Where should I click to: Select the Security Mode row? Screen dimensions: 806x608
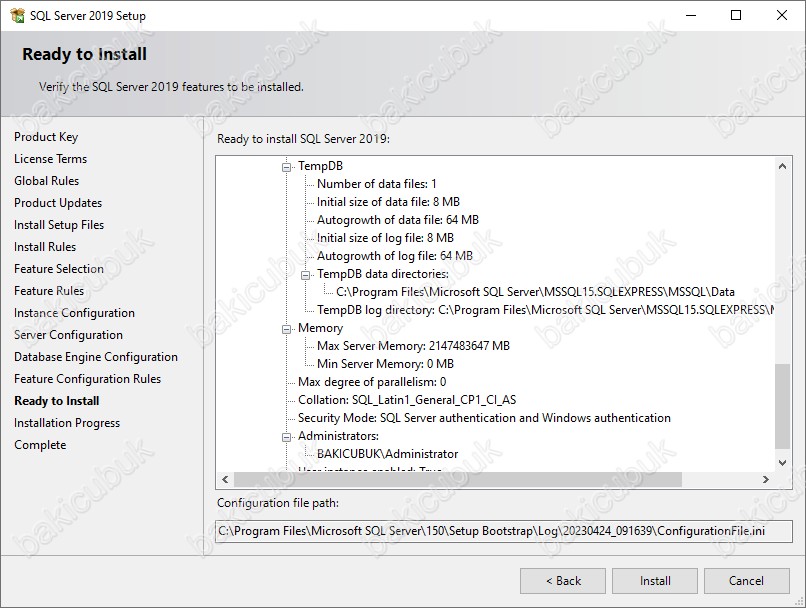(484, 418)
